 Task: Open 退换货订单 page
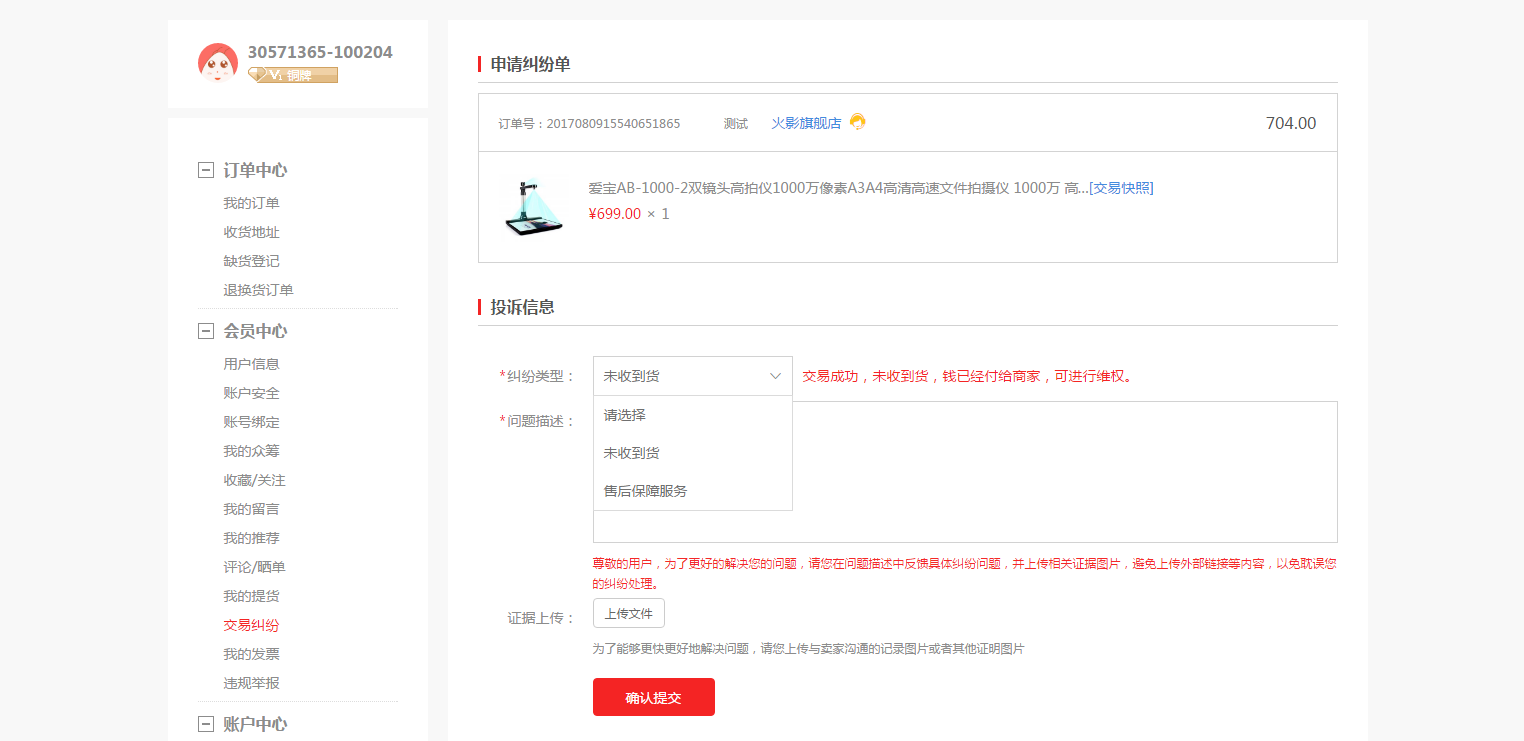coord(258,290)
